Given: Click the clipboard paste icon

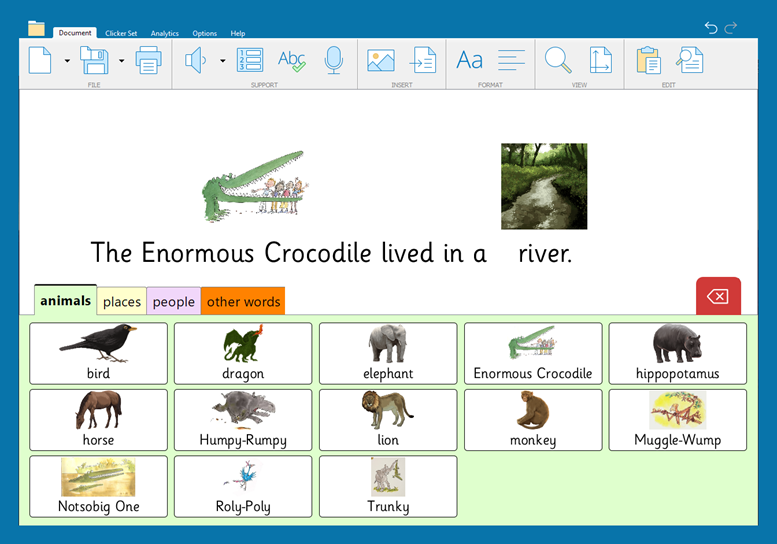Looking at the screenshot, I should click(x=648, y=61).
